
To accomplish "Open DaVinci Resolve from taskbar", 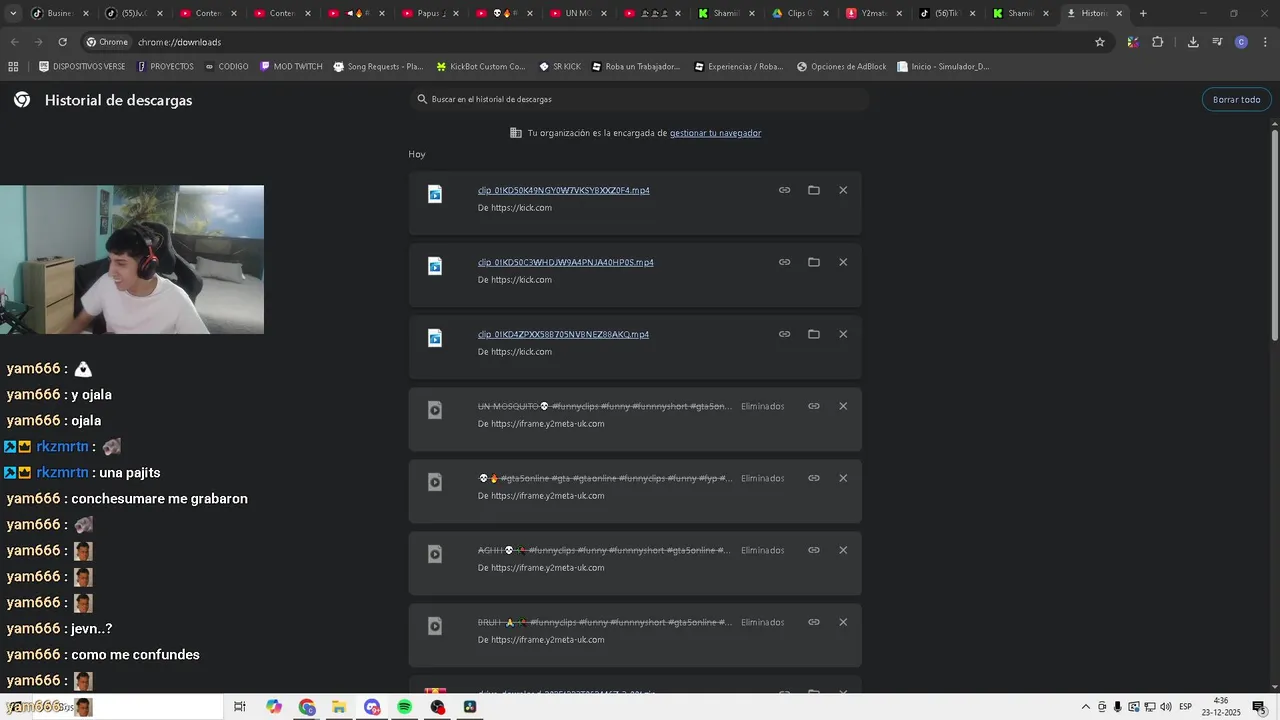I will point(470,706).
